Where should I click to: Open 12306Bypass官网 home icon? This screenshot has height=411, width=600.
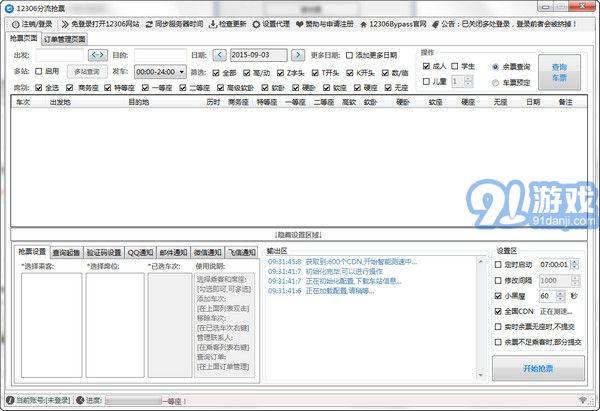[364, 24]
